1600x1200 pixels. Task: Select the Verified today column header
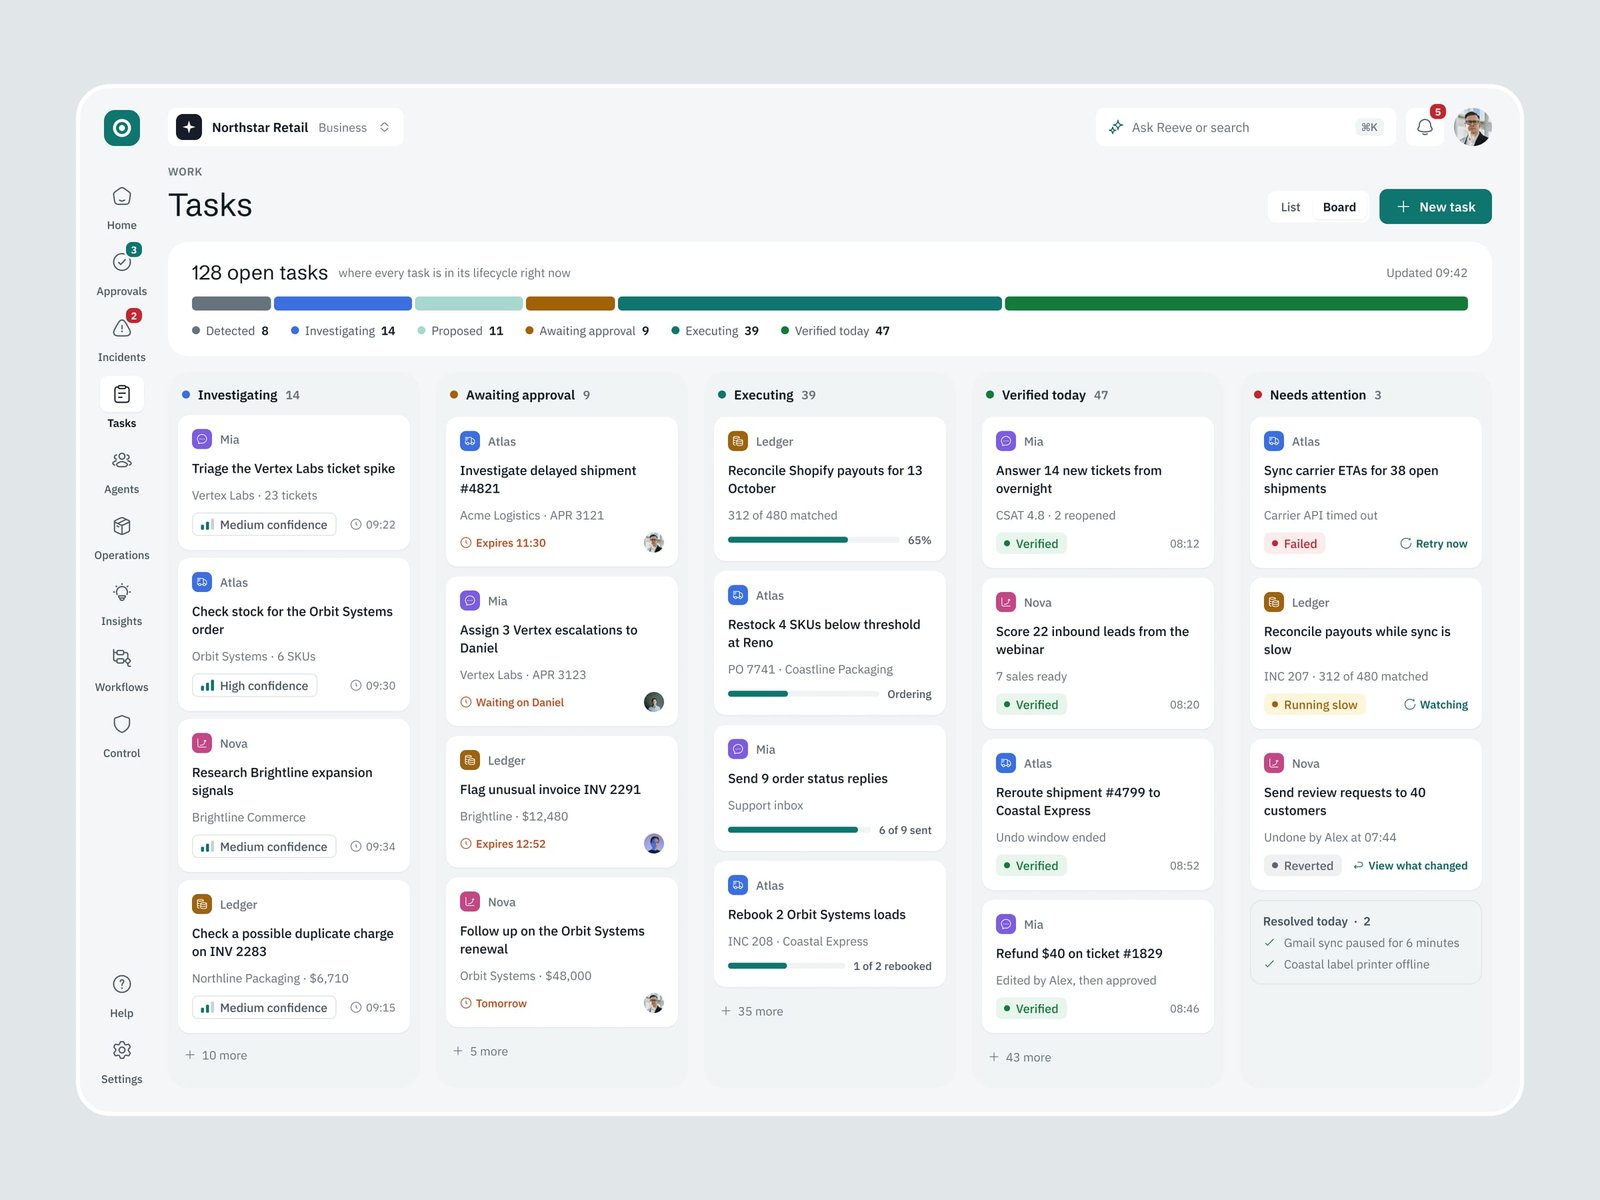tap(1047, 395)
